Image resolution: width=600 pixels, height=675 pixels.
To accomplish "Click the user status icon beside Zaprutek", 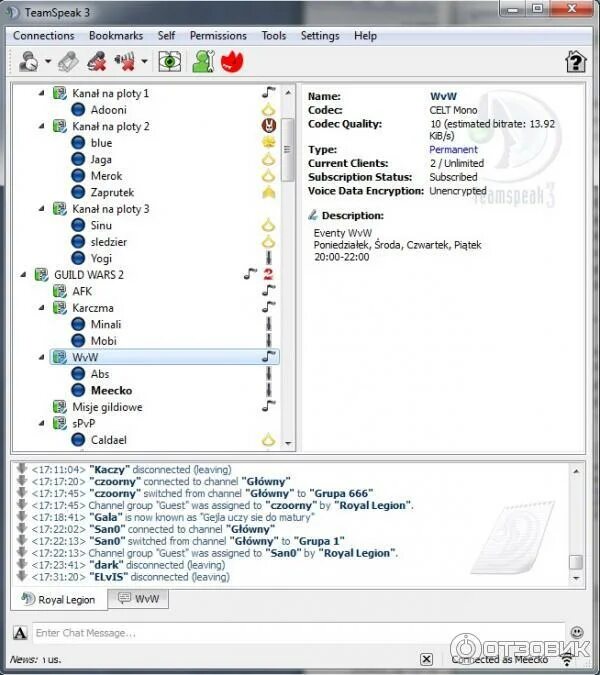I will tap(78, 192).
